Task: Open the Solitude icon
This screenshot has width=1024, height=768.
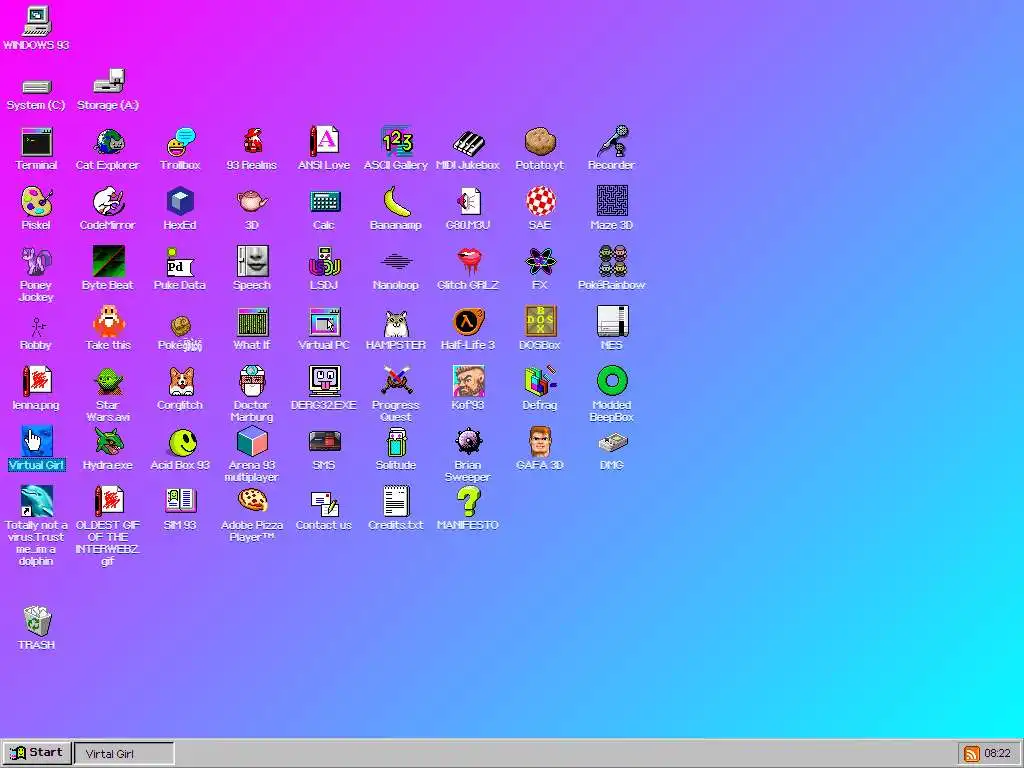Action: pyautogui.click(x=396, y=443)
